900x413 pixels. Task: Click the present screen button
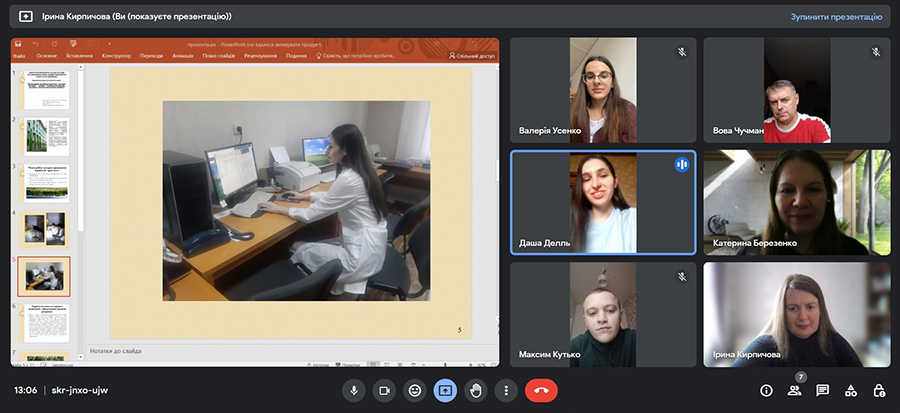click(x=445, y=391)
